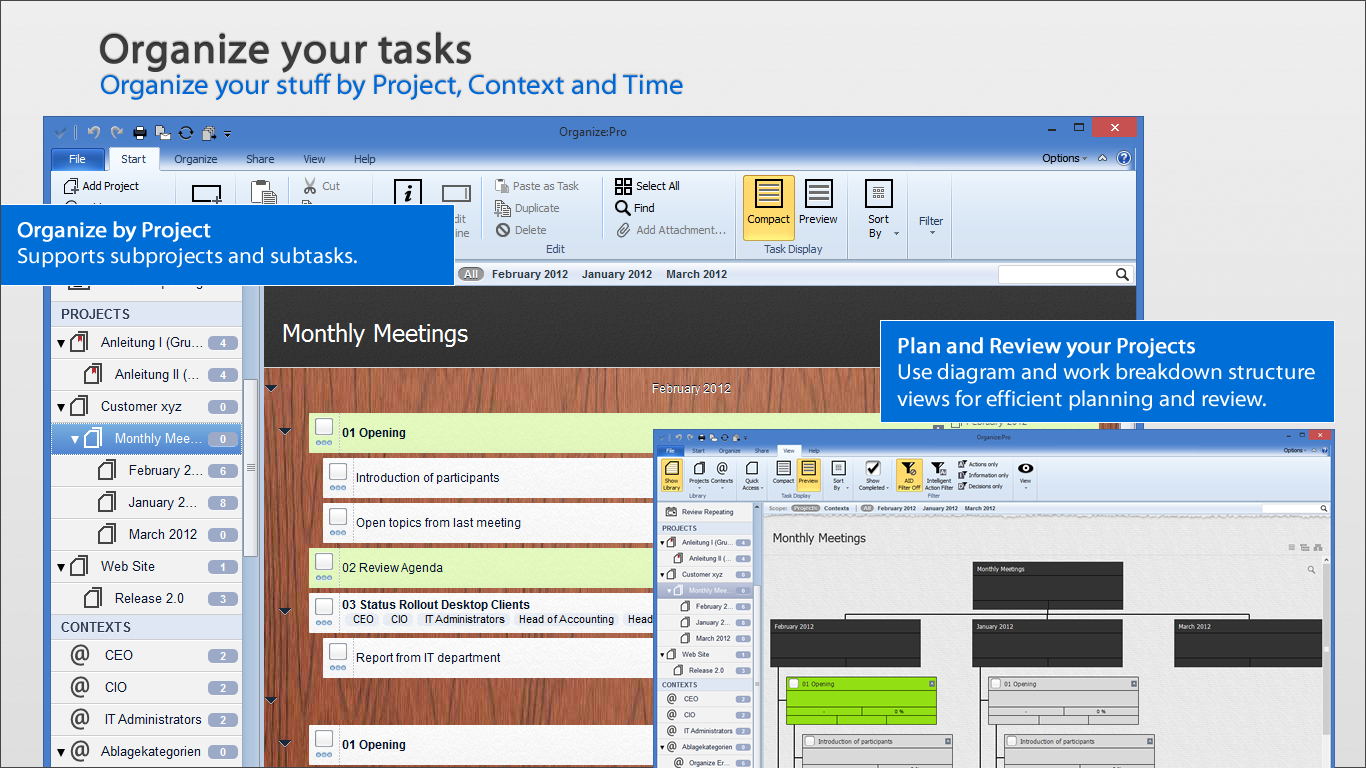Click the Duplicate command

point(527,208)
